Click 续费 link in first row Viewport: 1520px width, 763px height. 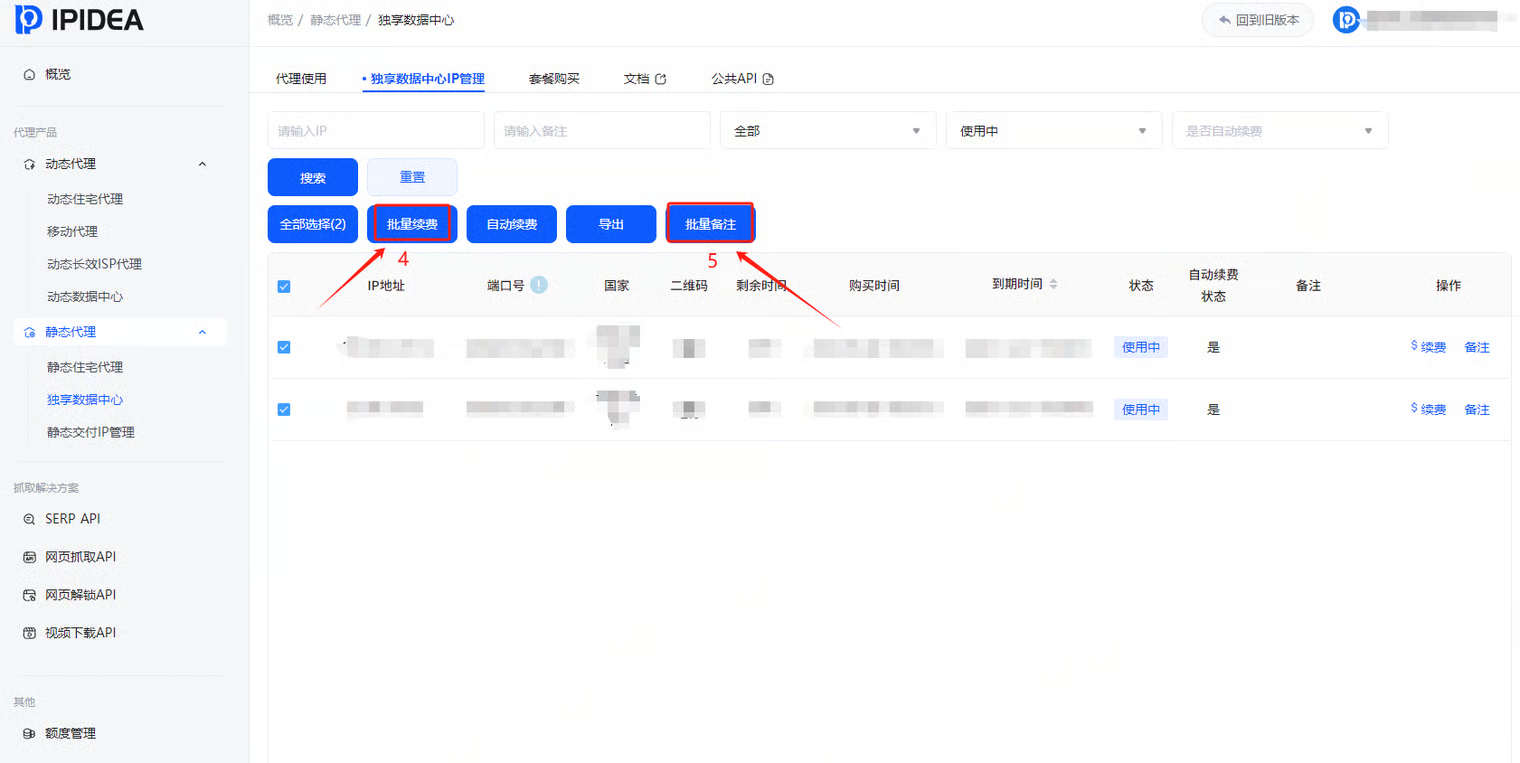pos(1428,347)
